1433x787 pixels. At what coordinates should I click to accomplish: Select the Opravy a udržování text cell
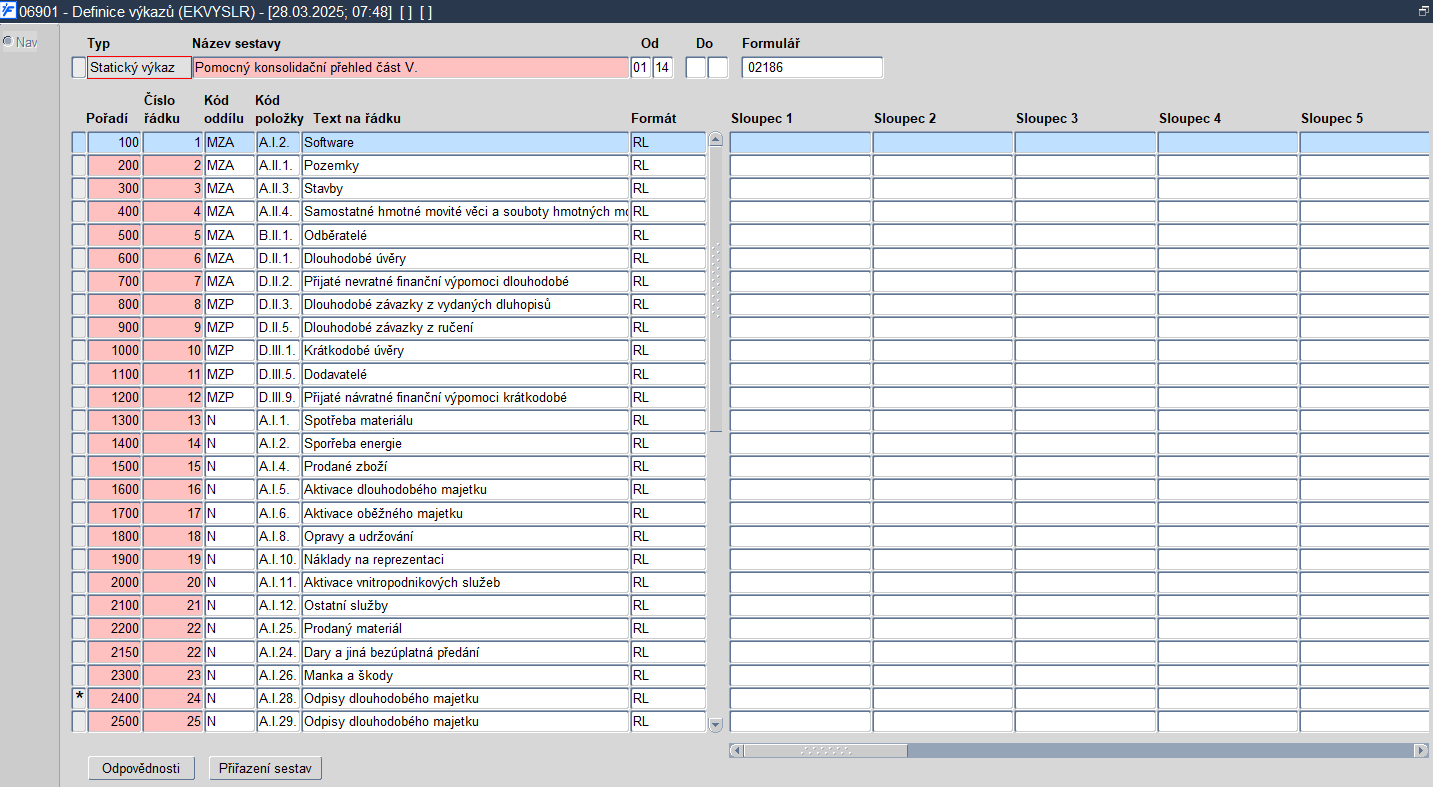click(466, 536)
